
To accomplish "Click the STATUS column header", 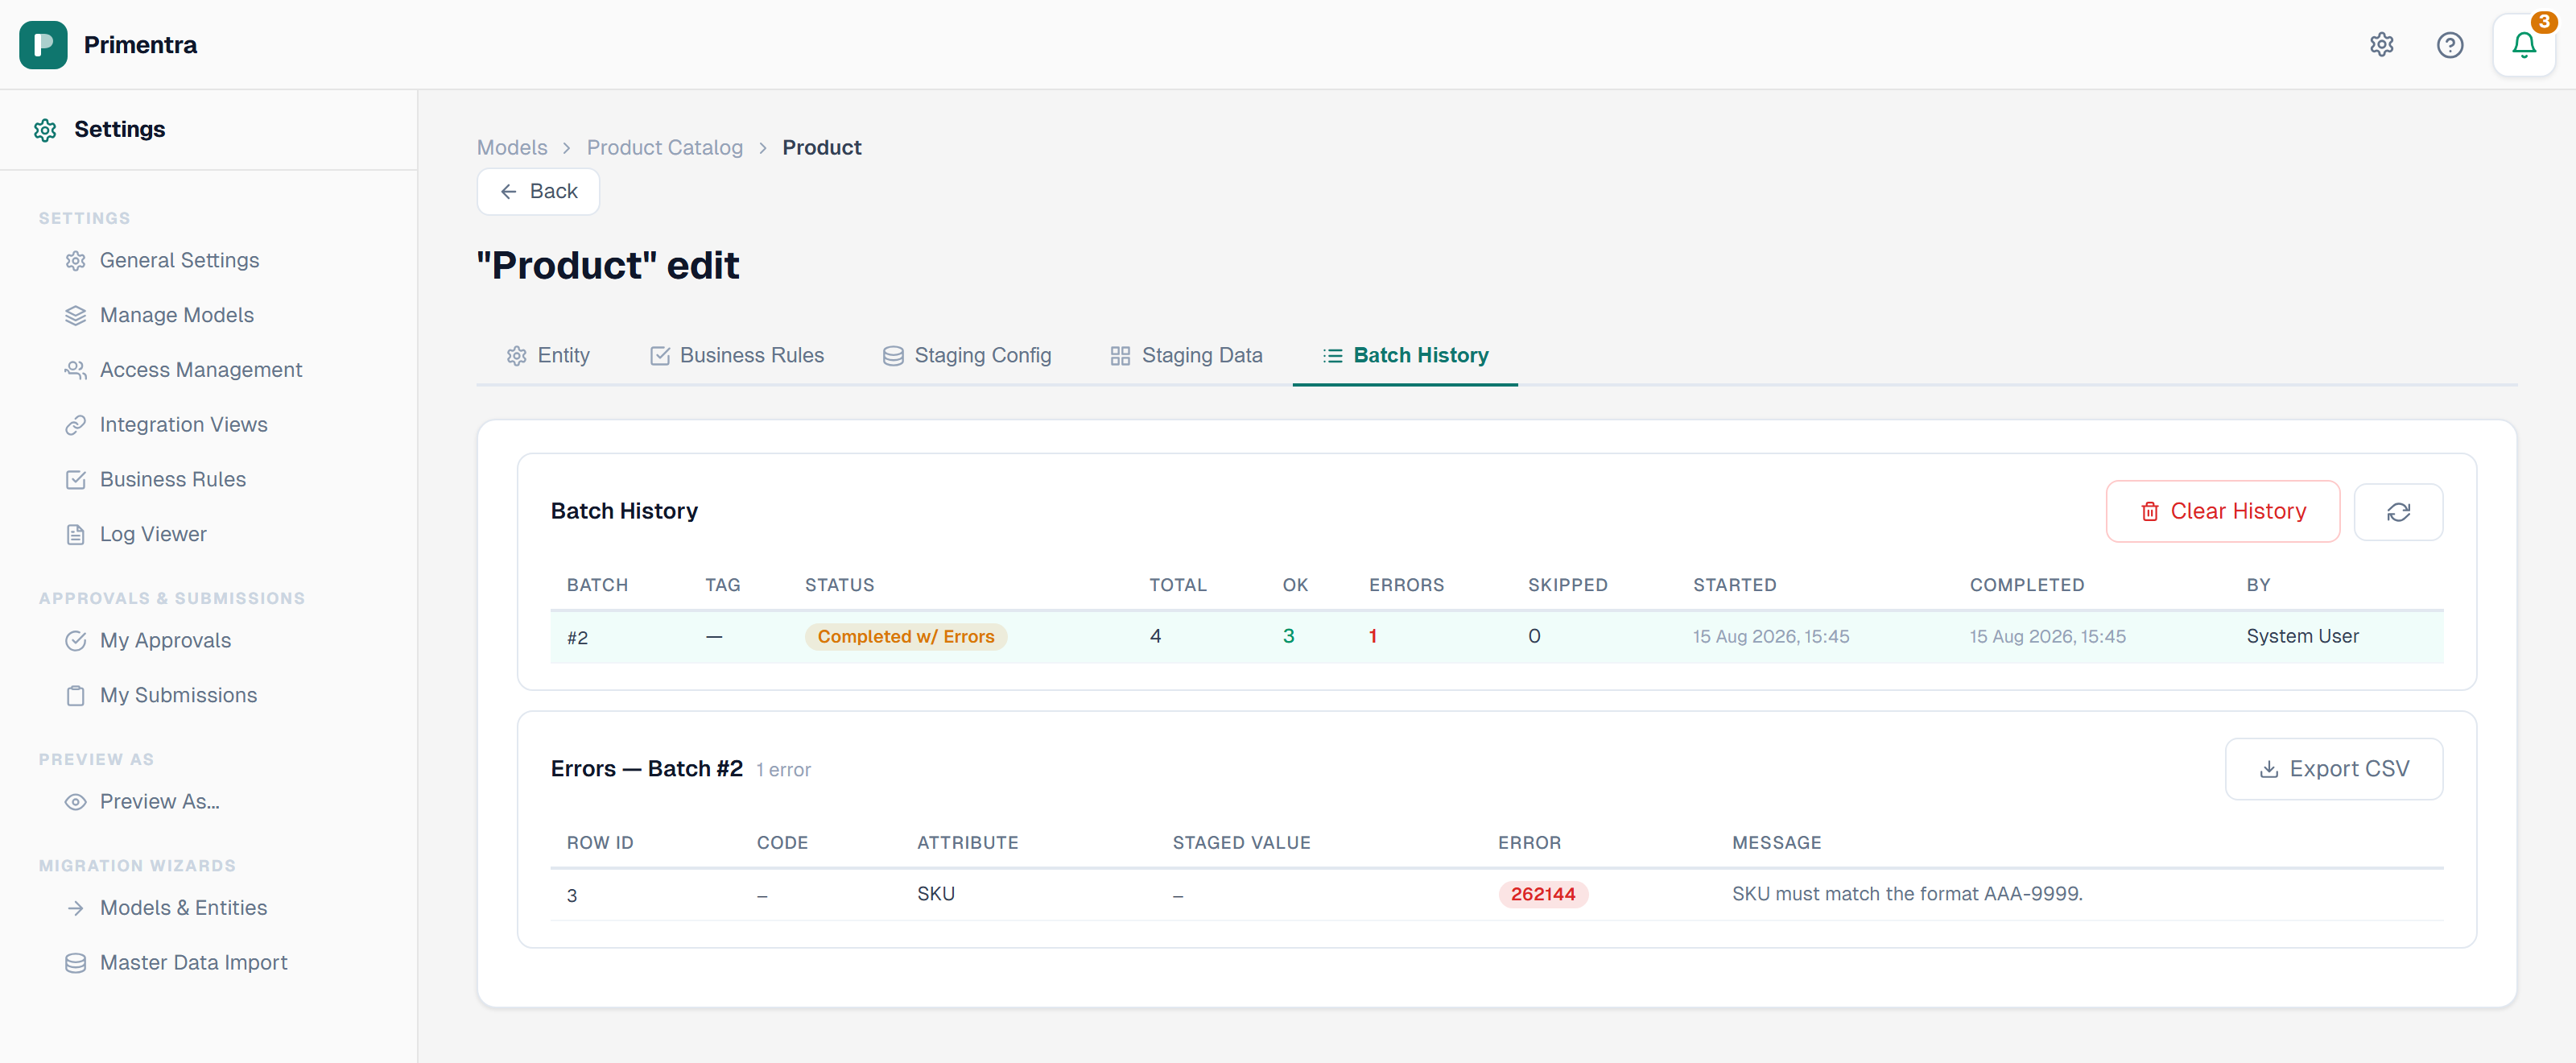I will pos(839,585).
